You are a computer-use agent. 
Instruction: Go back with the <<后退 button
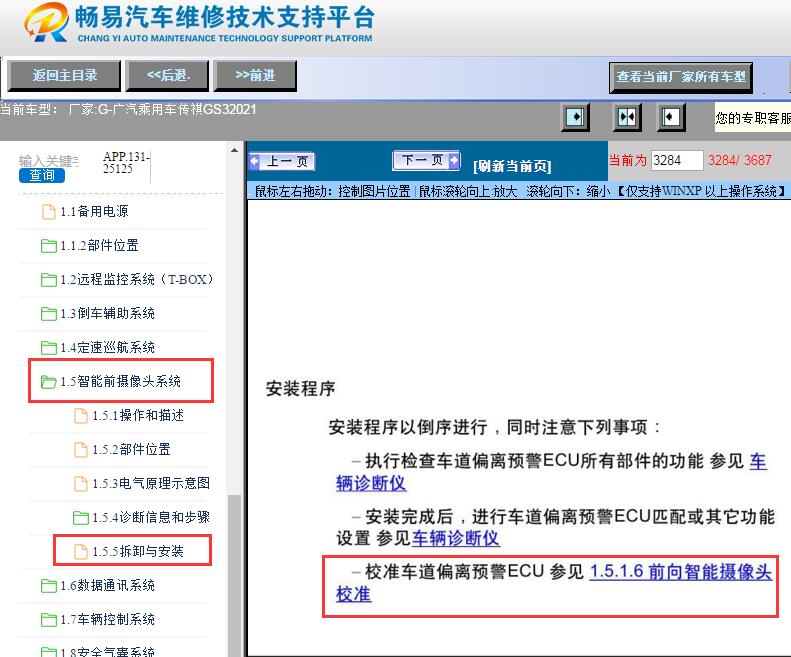click(167, 76)
